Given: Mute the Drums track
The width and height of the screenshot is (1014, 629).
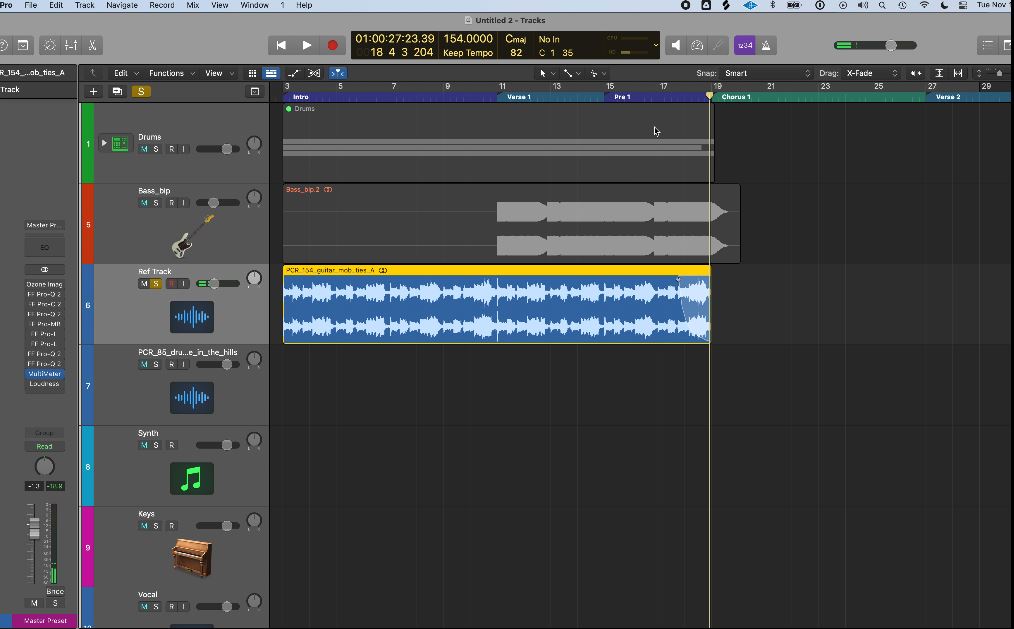Looking at the screenshot, I should 144,149.
